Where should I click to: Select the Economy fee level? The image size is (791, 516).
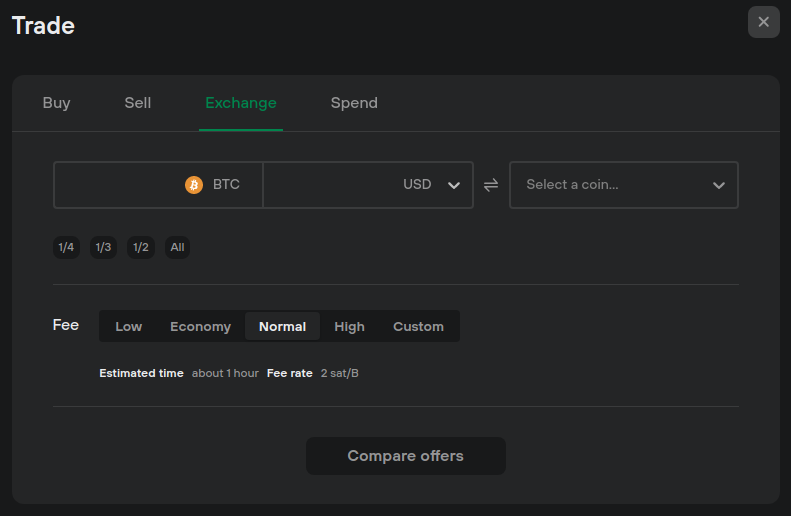point(200,326)
